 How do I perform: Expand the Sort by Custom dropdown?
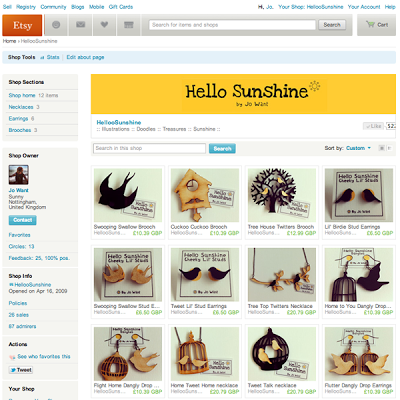tap(358, 148)
